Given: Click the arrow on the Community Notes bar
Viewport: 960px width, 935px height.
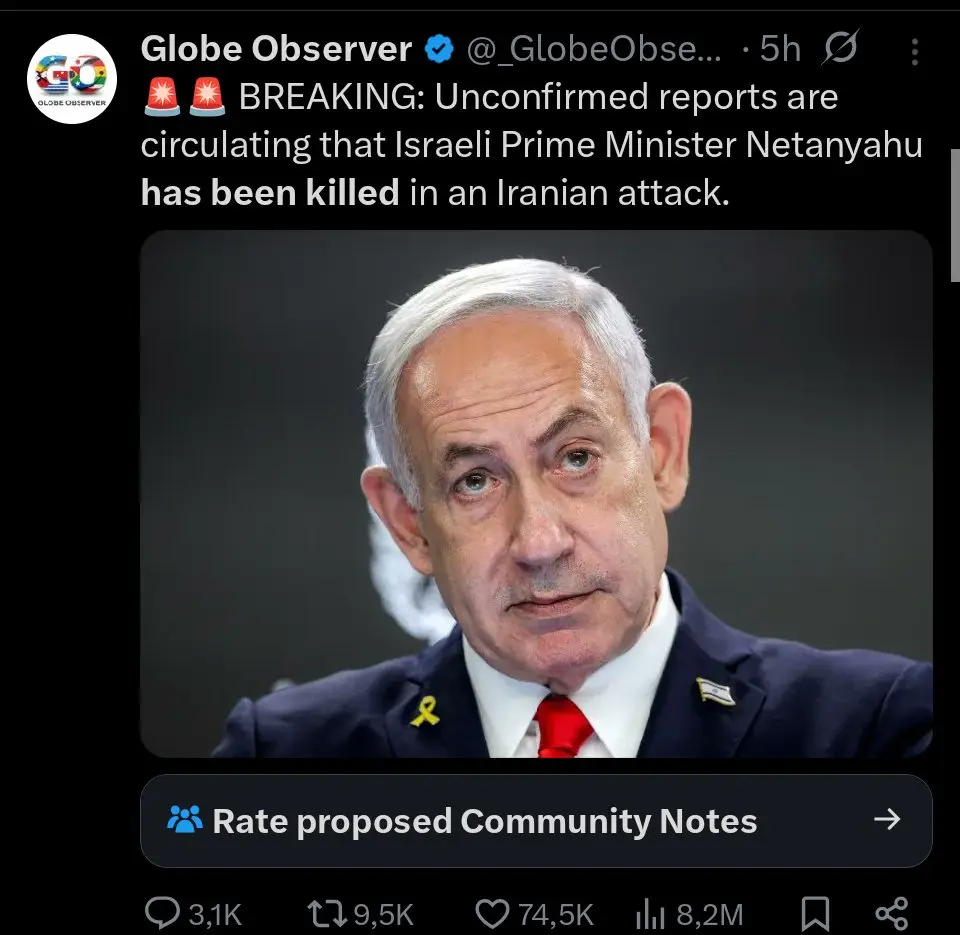Looking at the screenshot, I should [x=887, y=819].
